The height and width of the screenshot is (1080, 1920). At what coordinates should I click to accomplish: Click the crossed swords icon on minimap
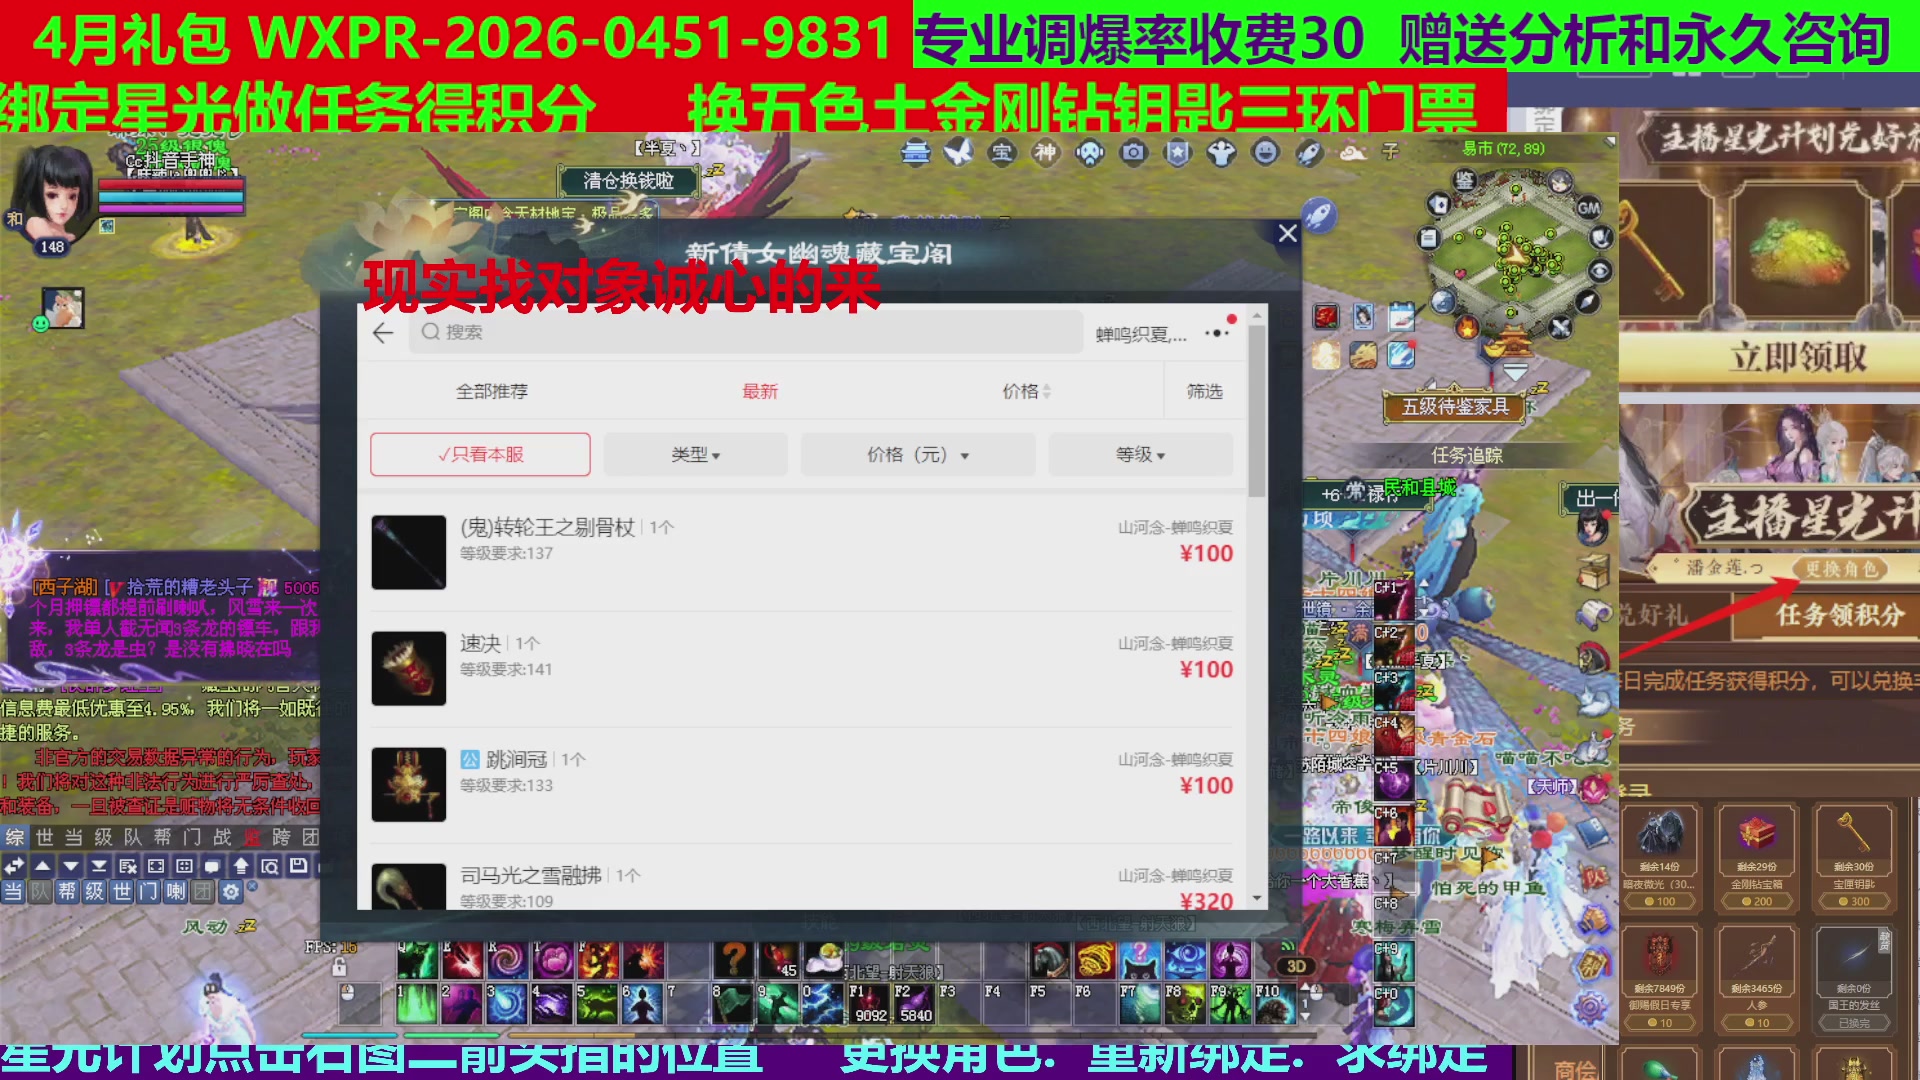click(1559, 327)
